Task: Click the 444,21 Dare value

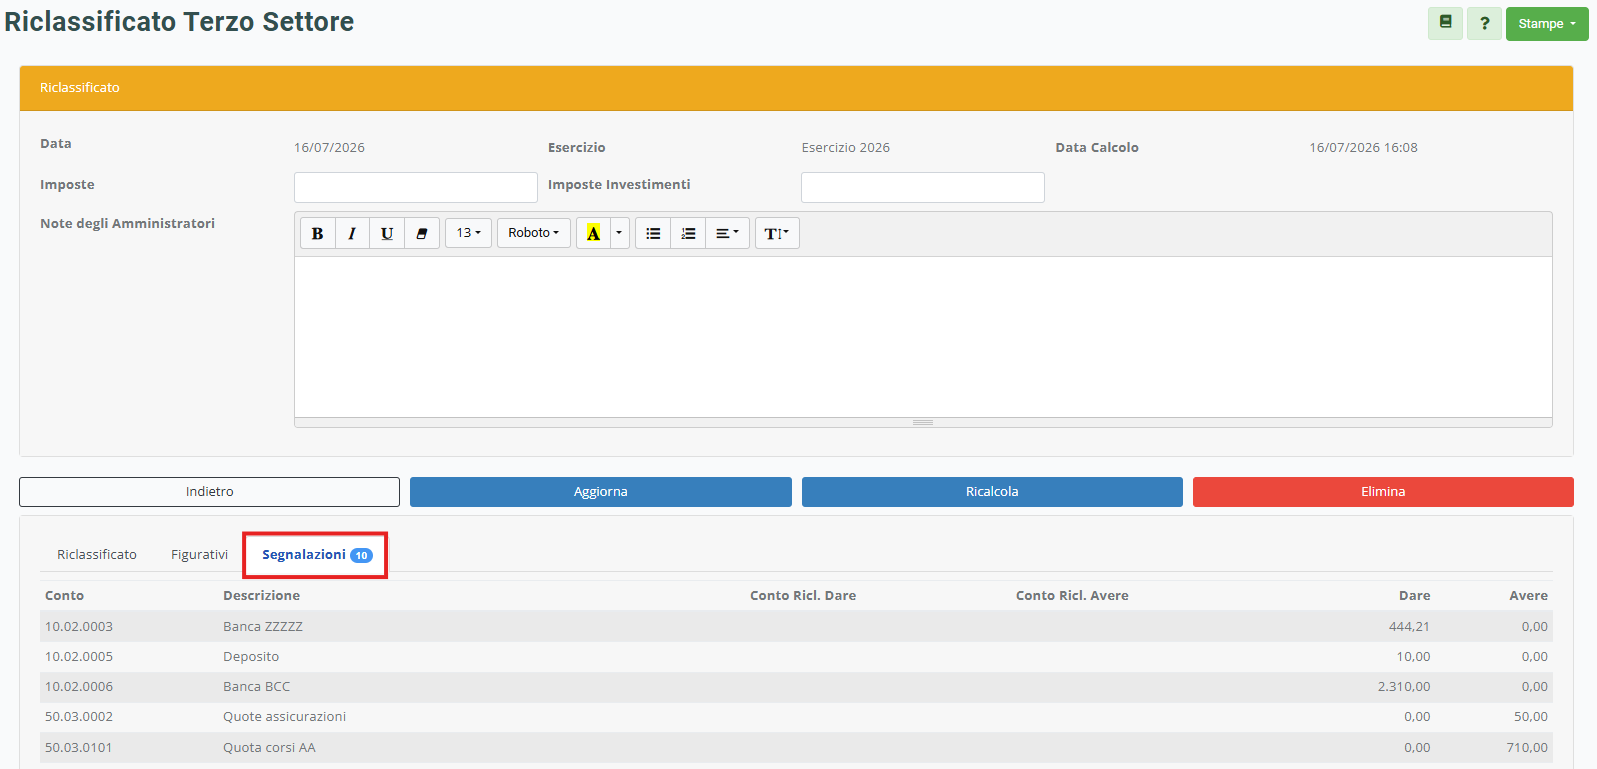Action: [1409, 627]
